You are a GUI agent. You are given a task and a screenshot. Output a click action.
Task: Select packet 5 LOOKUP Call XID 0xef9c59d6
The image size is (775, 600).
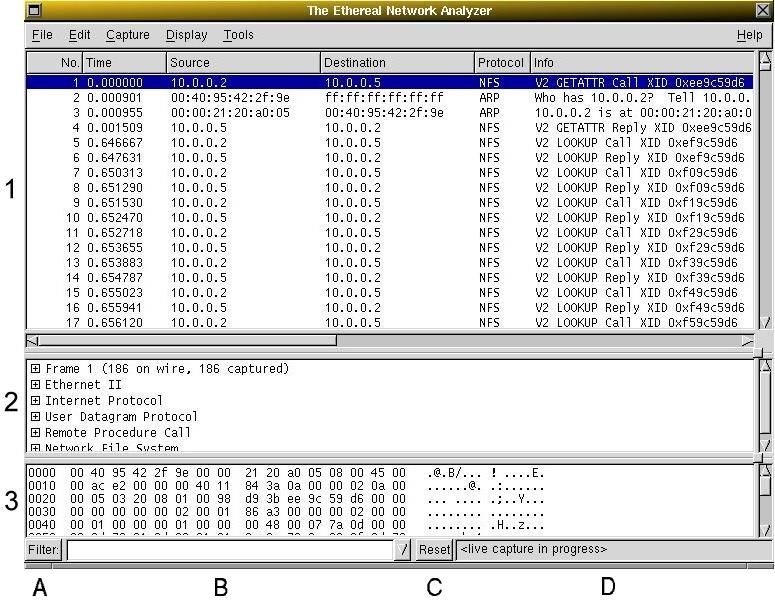(389, 142)
